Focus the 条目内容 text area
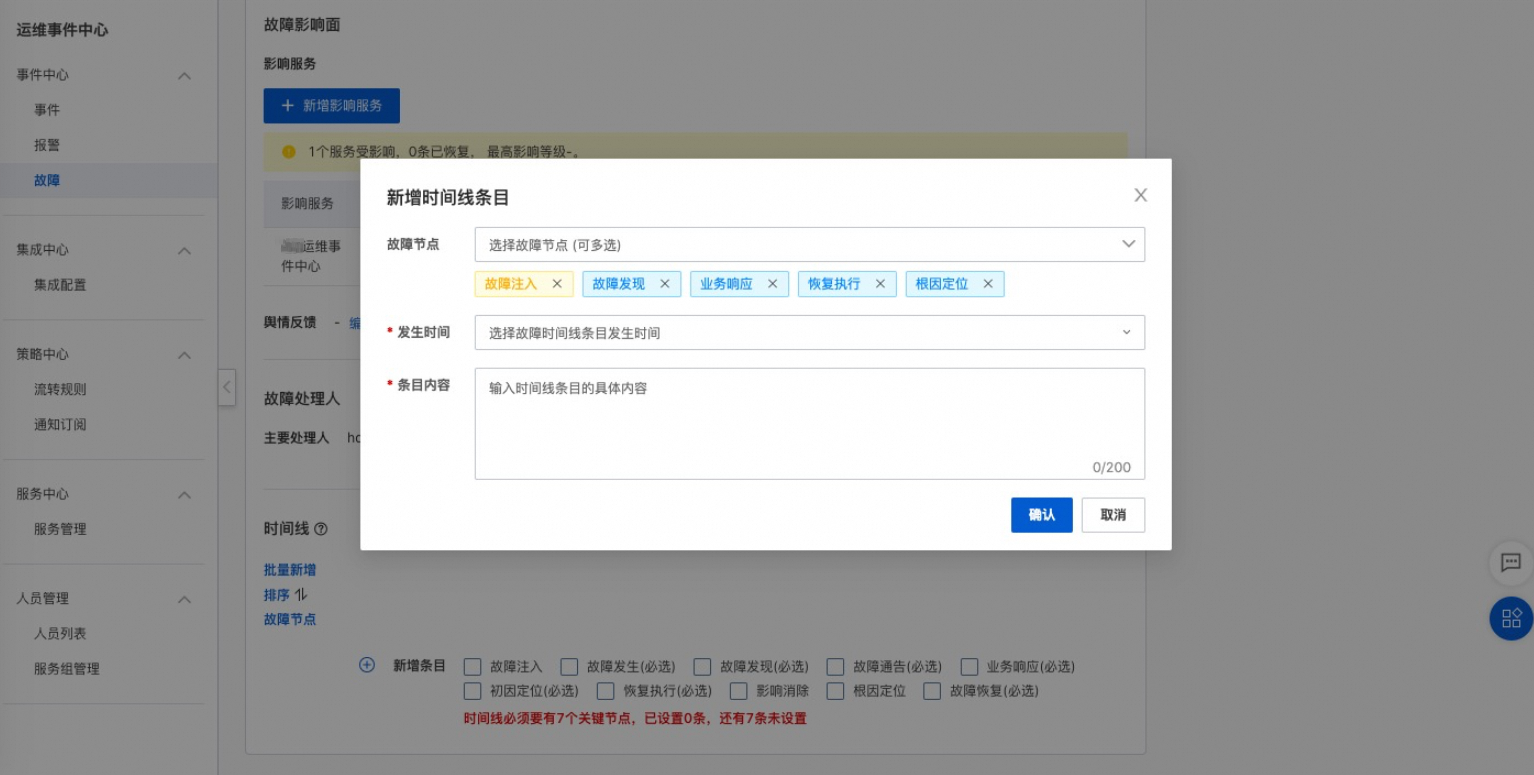 pyautogui.click(x=810, y=424)
